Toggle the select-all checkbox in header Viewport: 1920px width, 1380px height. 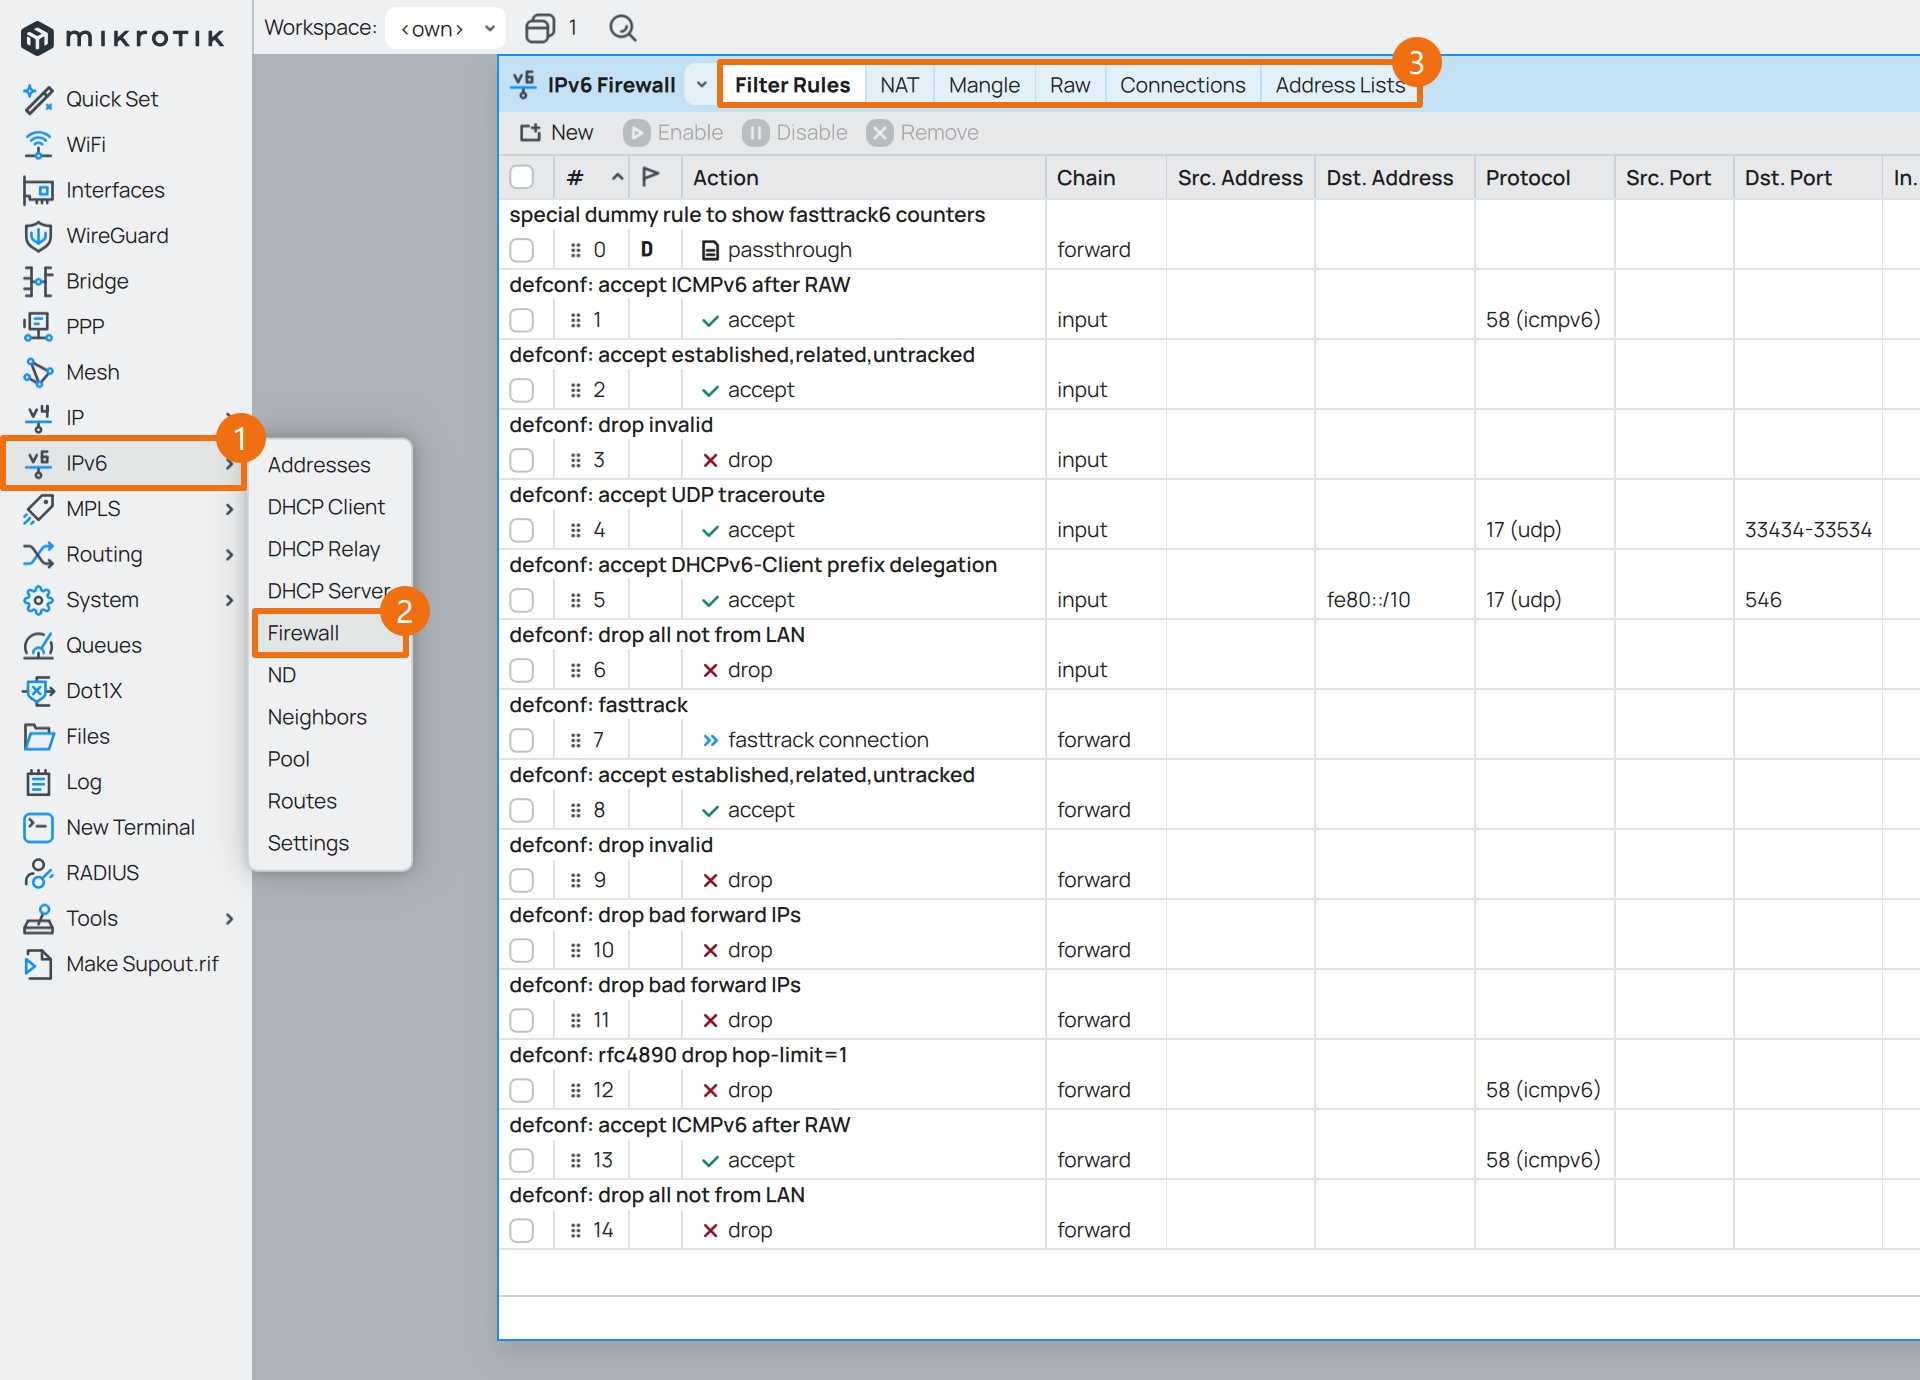coord(522,178)
